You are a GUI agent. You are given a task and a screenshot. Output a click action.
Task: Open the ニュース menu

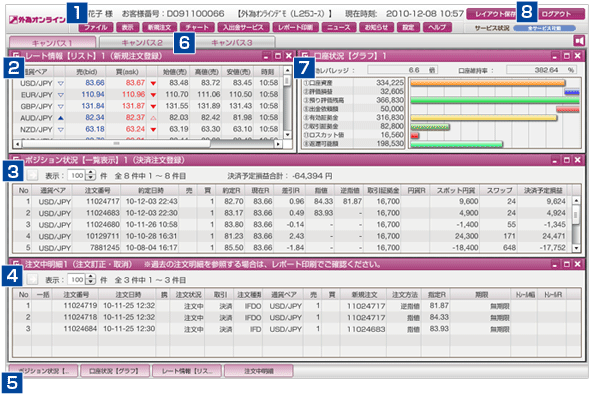click(339, 27)
